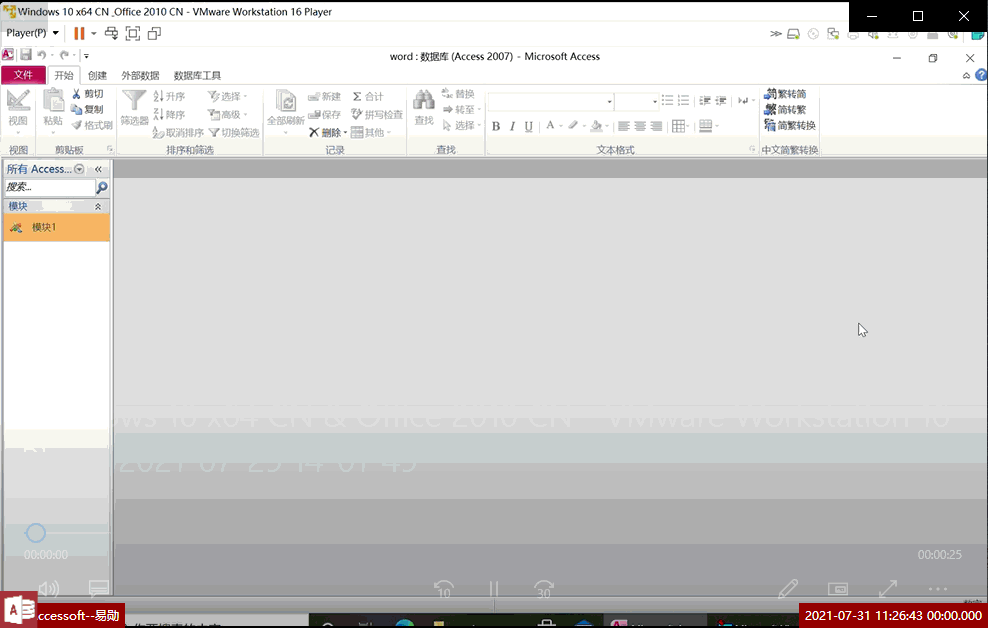Viewport: 988px width, 628px height.
Task: Open the 删除 (Delete) dropdown arrow
Action: click(x=345, y=132)
